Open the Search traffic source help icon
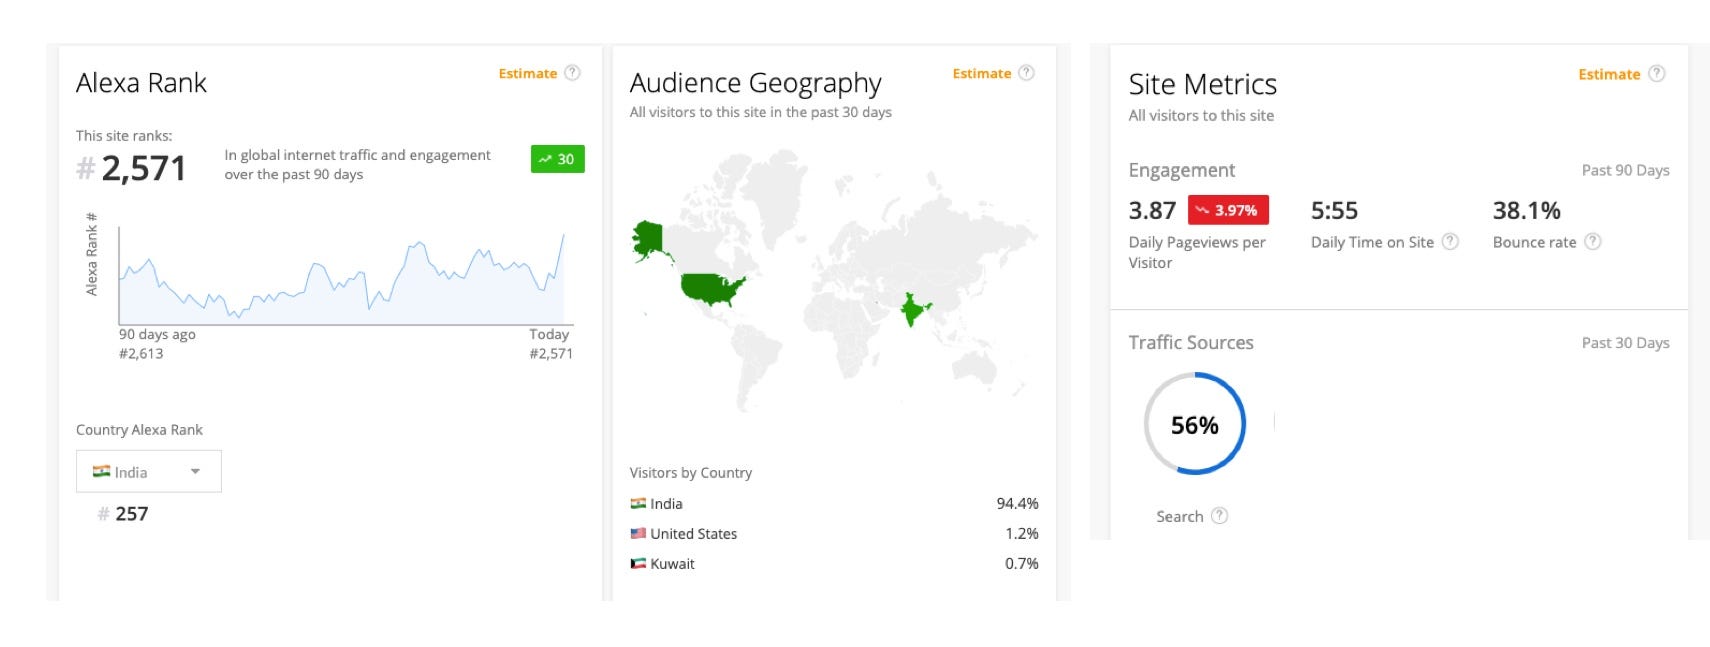The height and width of the screenshot is (647, 1710). point(1219,516)
